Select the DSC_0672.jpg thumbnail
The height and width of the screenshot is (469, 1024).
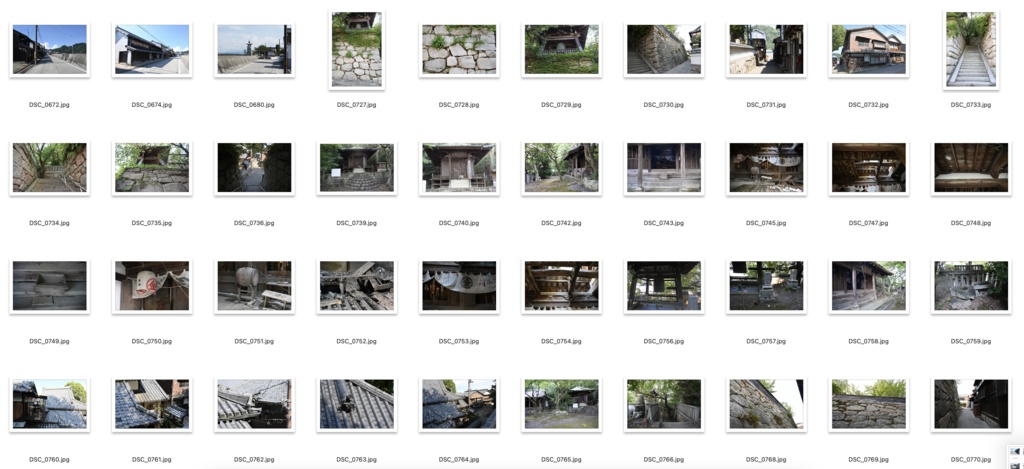[50, 50]
